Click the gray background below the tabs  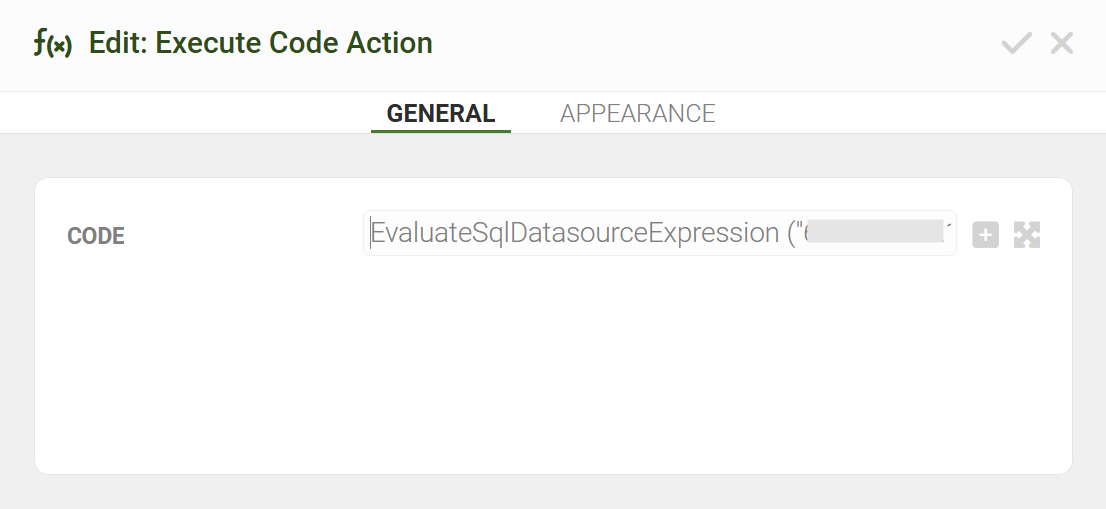(553, 155)
